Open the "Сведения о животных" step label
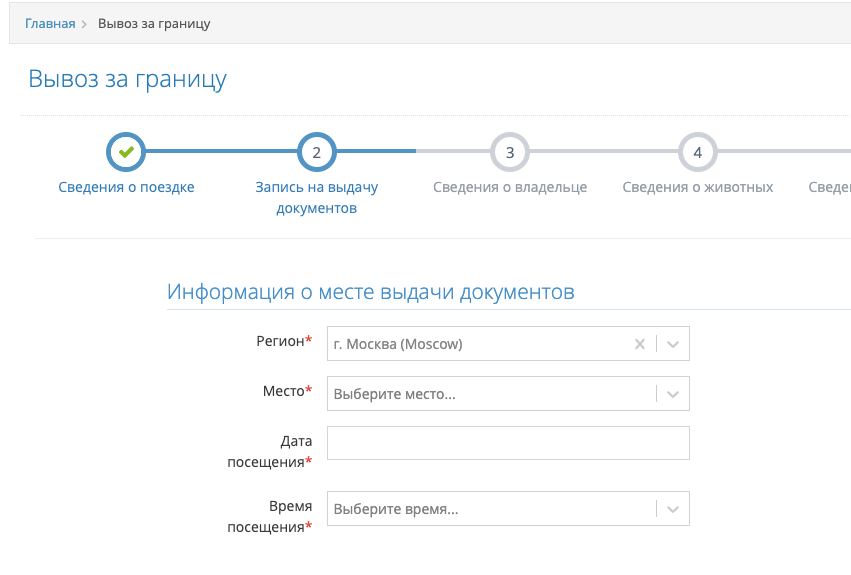 pos(697,187)
